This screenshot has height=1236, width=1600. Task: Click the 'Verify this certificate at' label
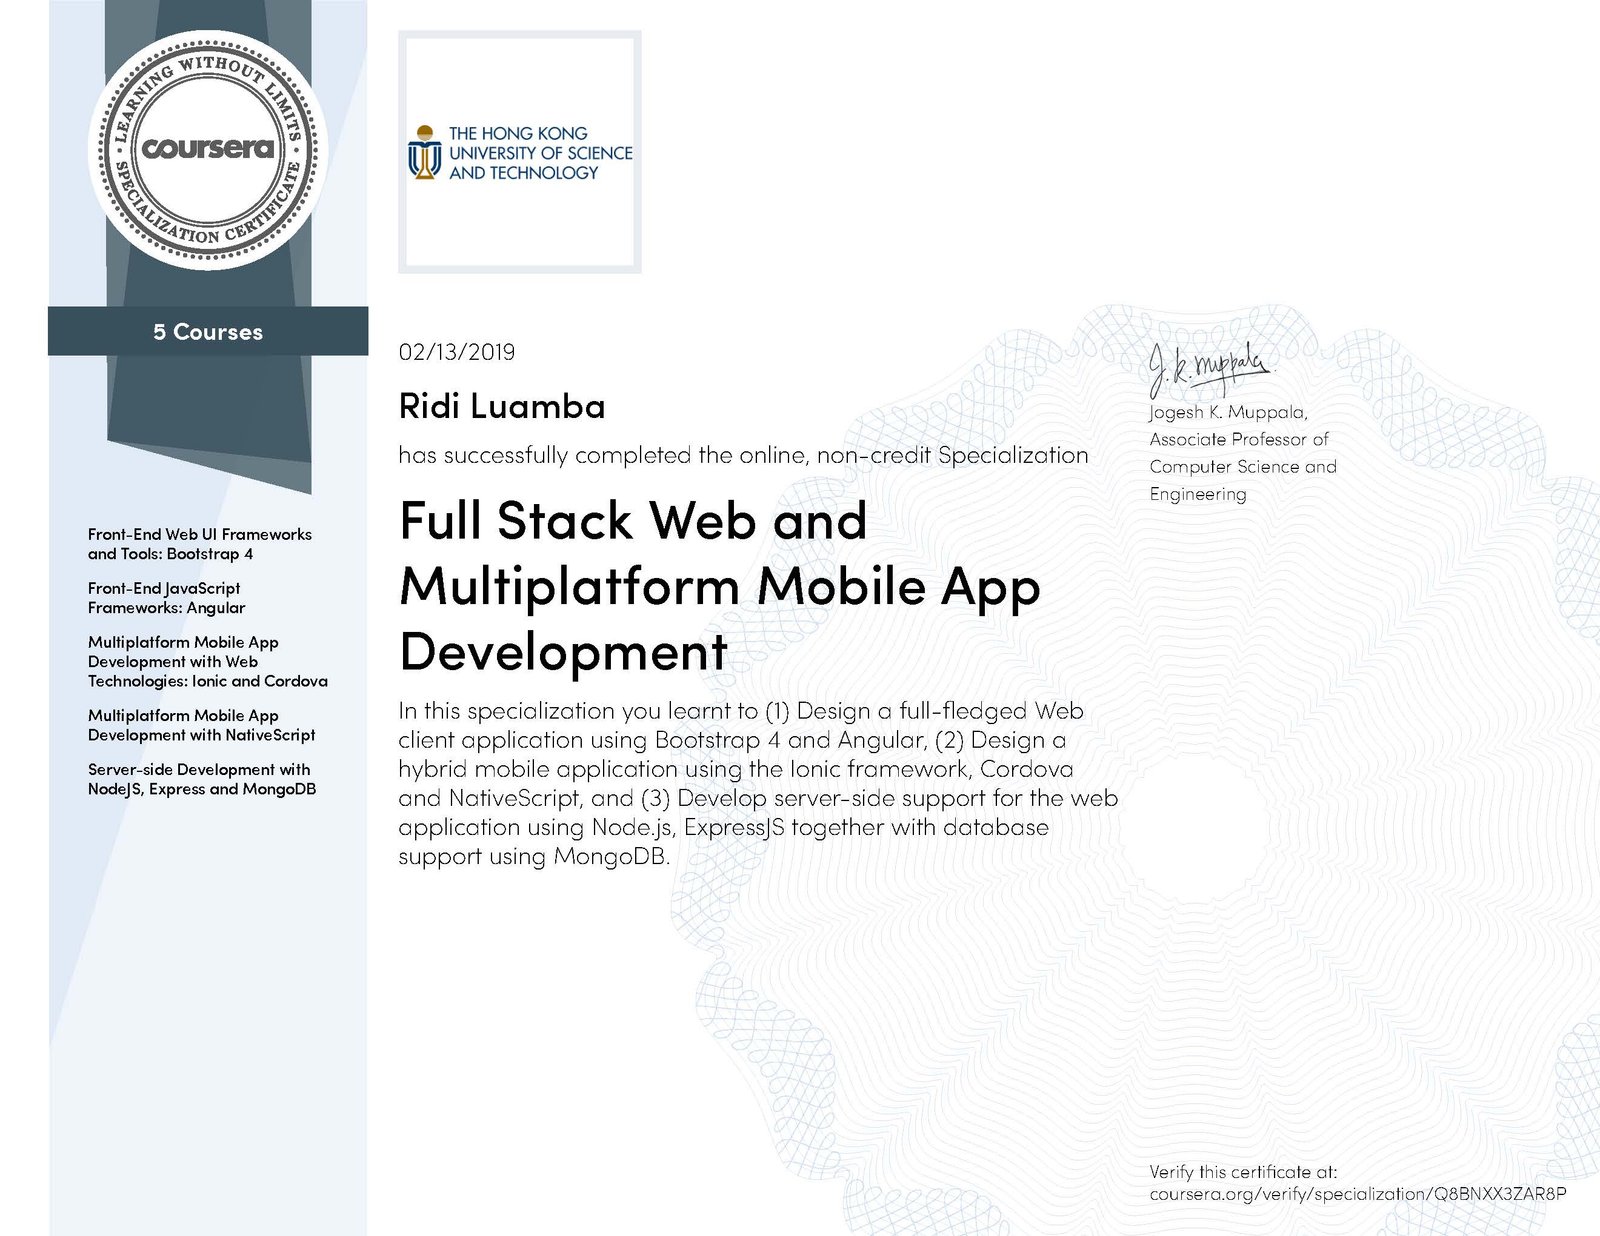[1243, 1172]
